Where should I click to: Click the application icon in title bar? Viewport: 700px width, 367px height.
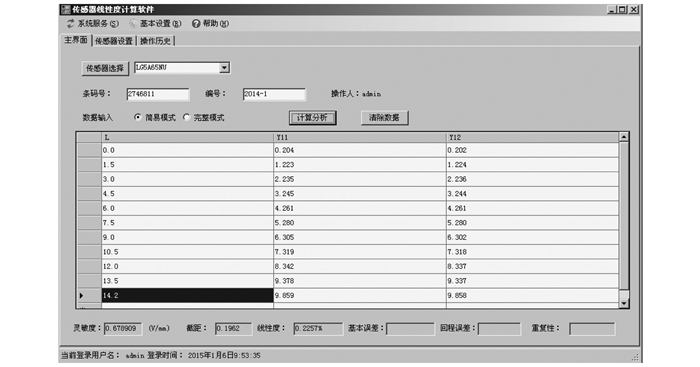pos(66,9)
